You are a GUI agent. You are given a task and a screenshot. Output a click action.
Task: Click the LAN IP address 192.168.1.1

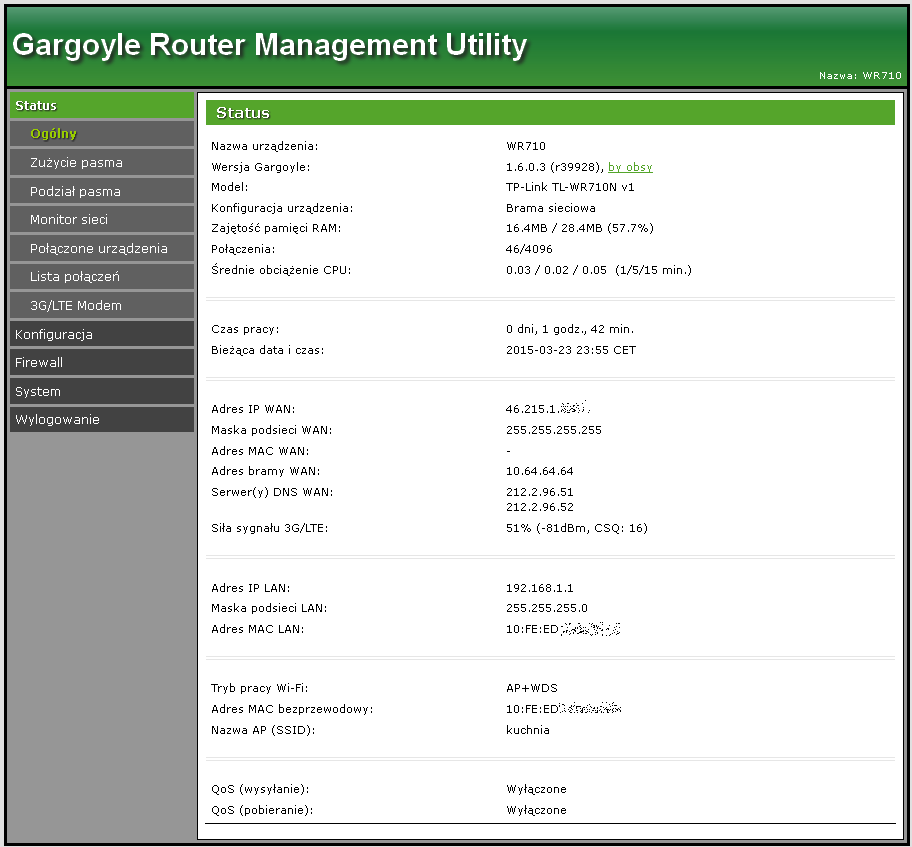[540, 588]
